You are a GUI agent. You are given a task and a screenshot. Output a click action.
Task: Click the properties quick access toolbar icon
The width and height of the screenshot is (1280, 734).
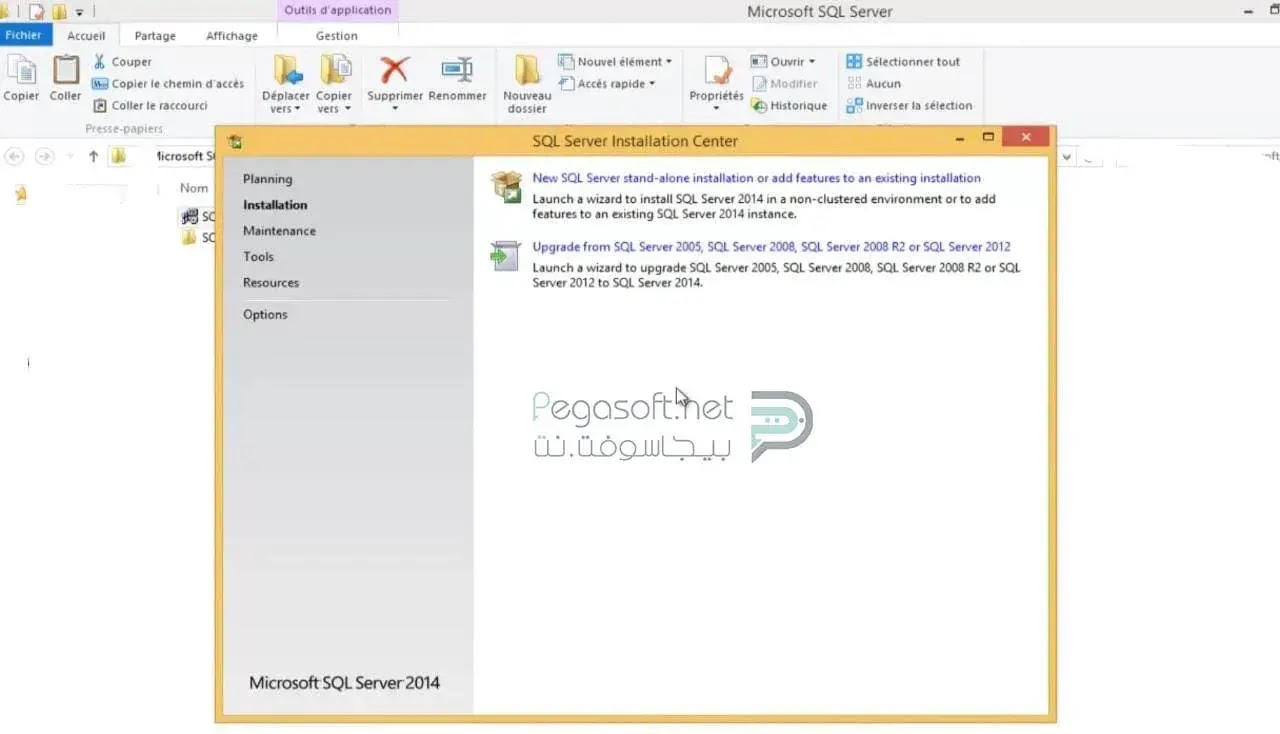pos(36,13)
